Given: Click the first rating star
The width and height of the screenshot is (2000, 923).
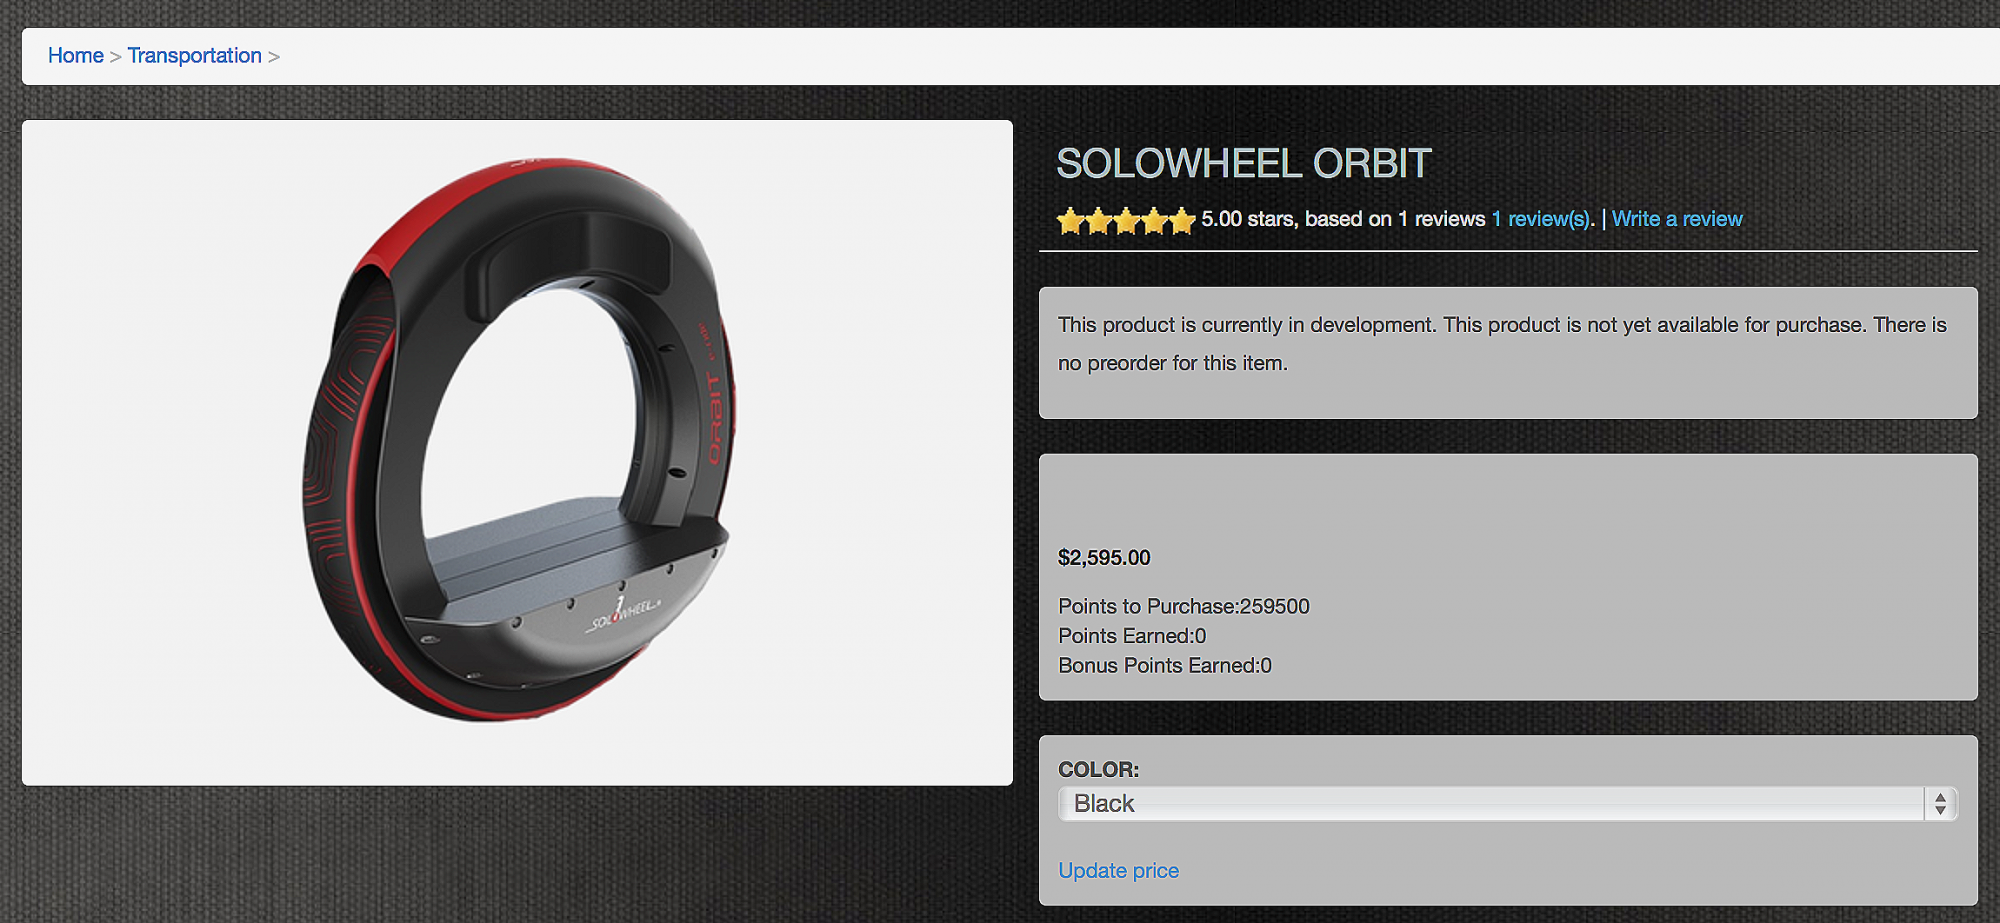Looking at the screenshot, I should click(x=1071, y=221).
